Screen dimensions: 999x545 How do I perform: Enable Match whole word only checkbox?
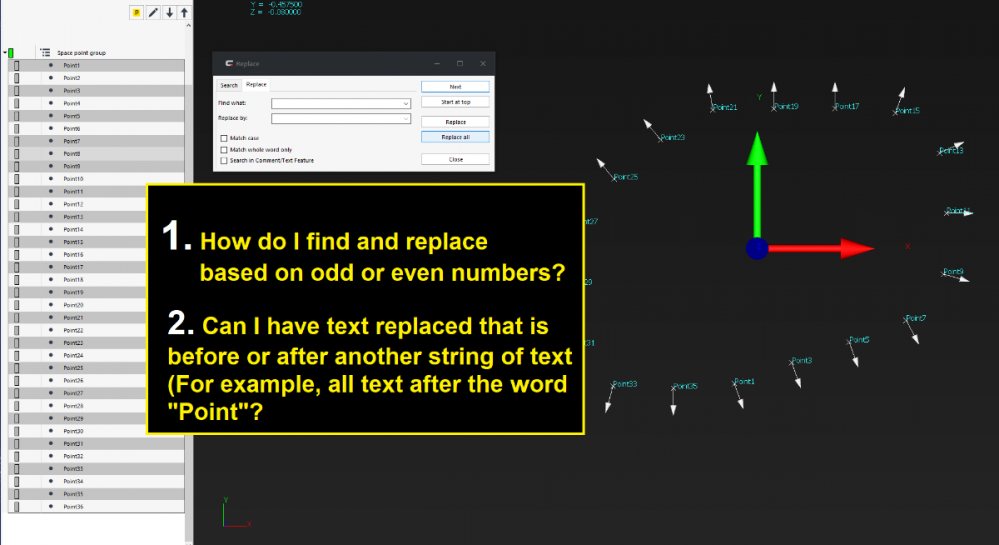click(x=224, y=149)
